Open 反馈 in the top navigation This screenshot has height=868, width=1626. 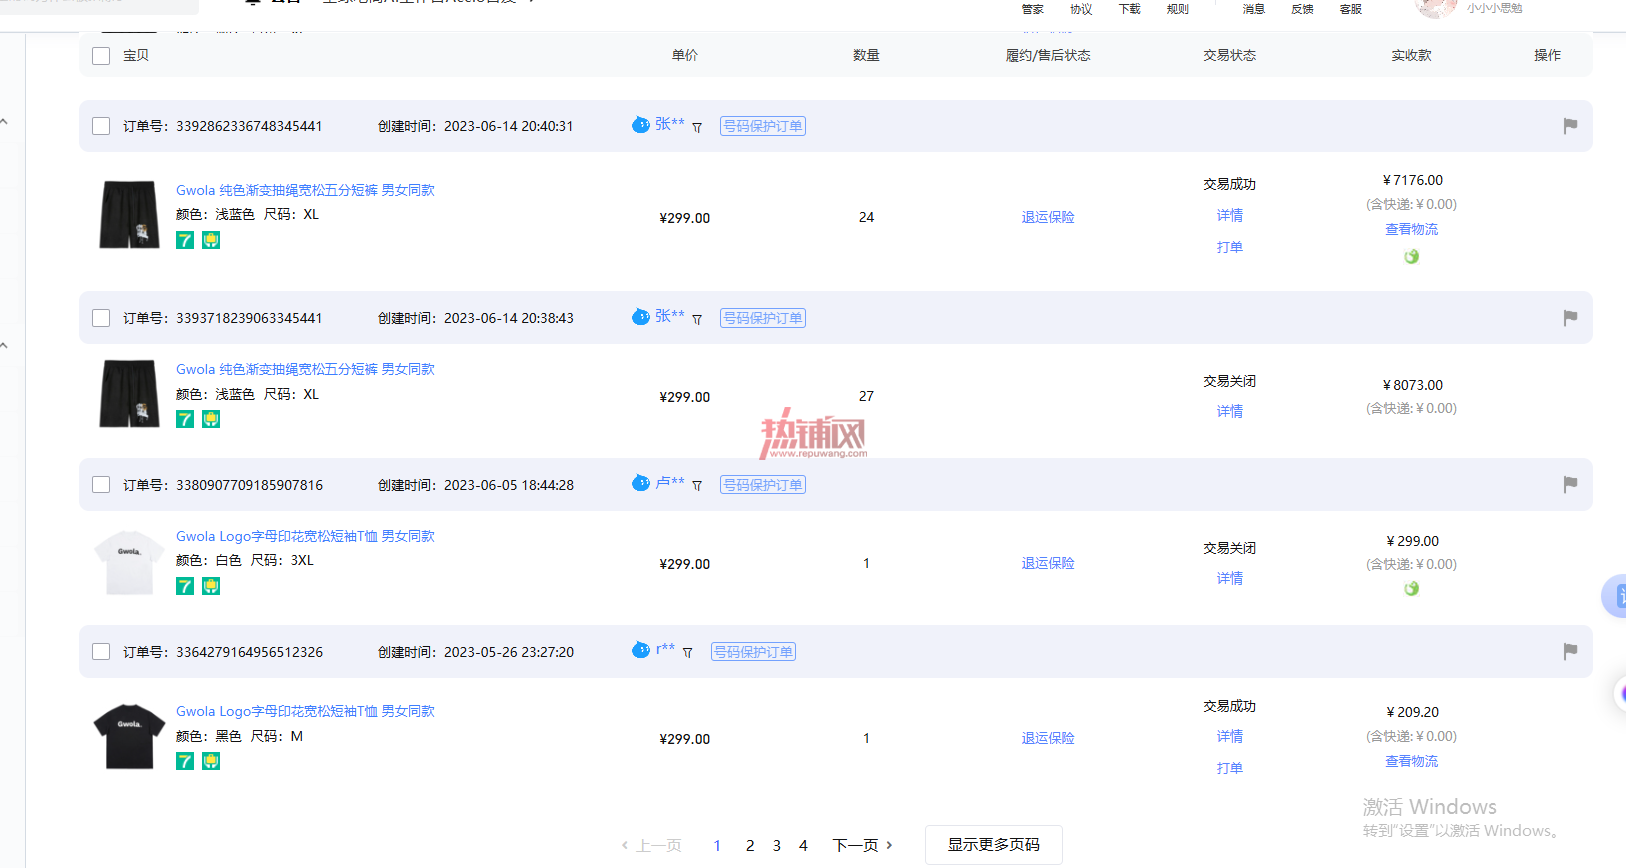click(x=1302, y=9)
